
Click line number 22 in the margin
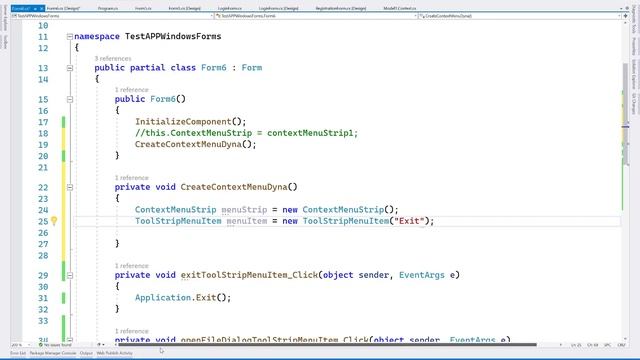point(43,187)
